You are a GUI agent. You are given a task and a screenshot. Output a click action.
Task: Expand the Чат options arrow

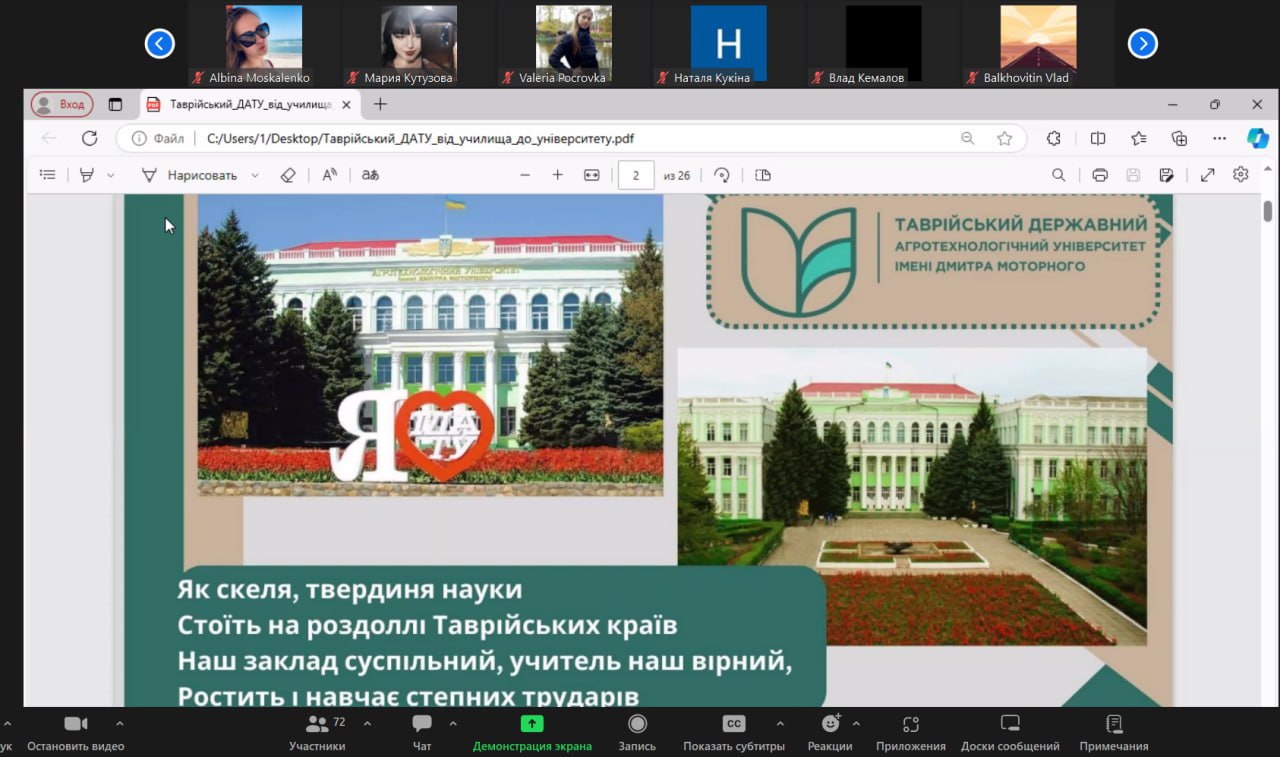453,723
